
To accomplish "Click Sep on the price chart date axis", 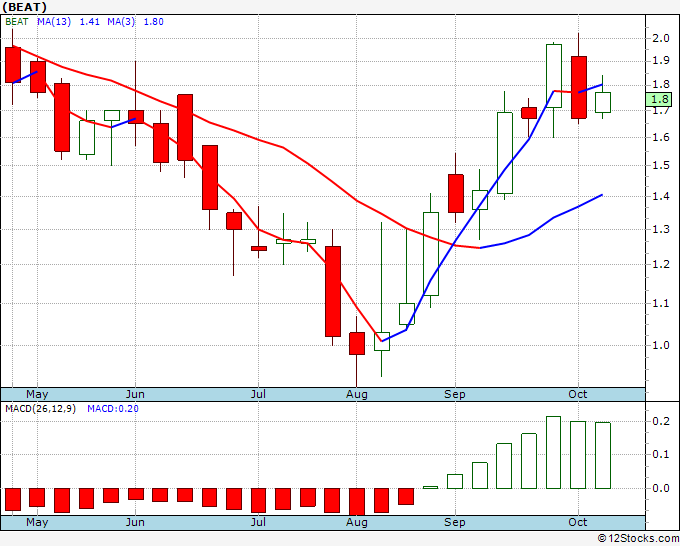I will pos(455,394).
